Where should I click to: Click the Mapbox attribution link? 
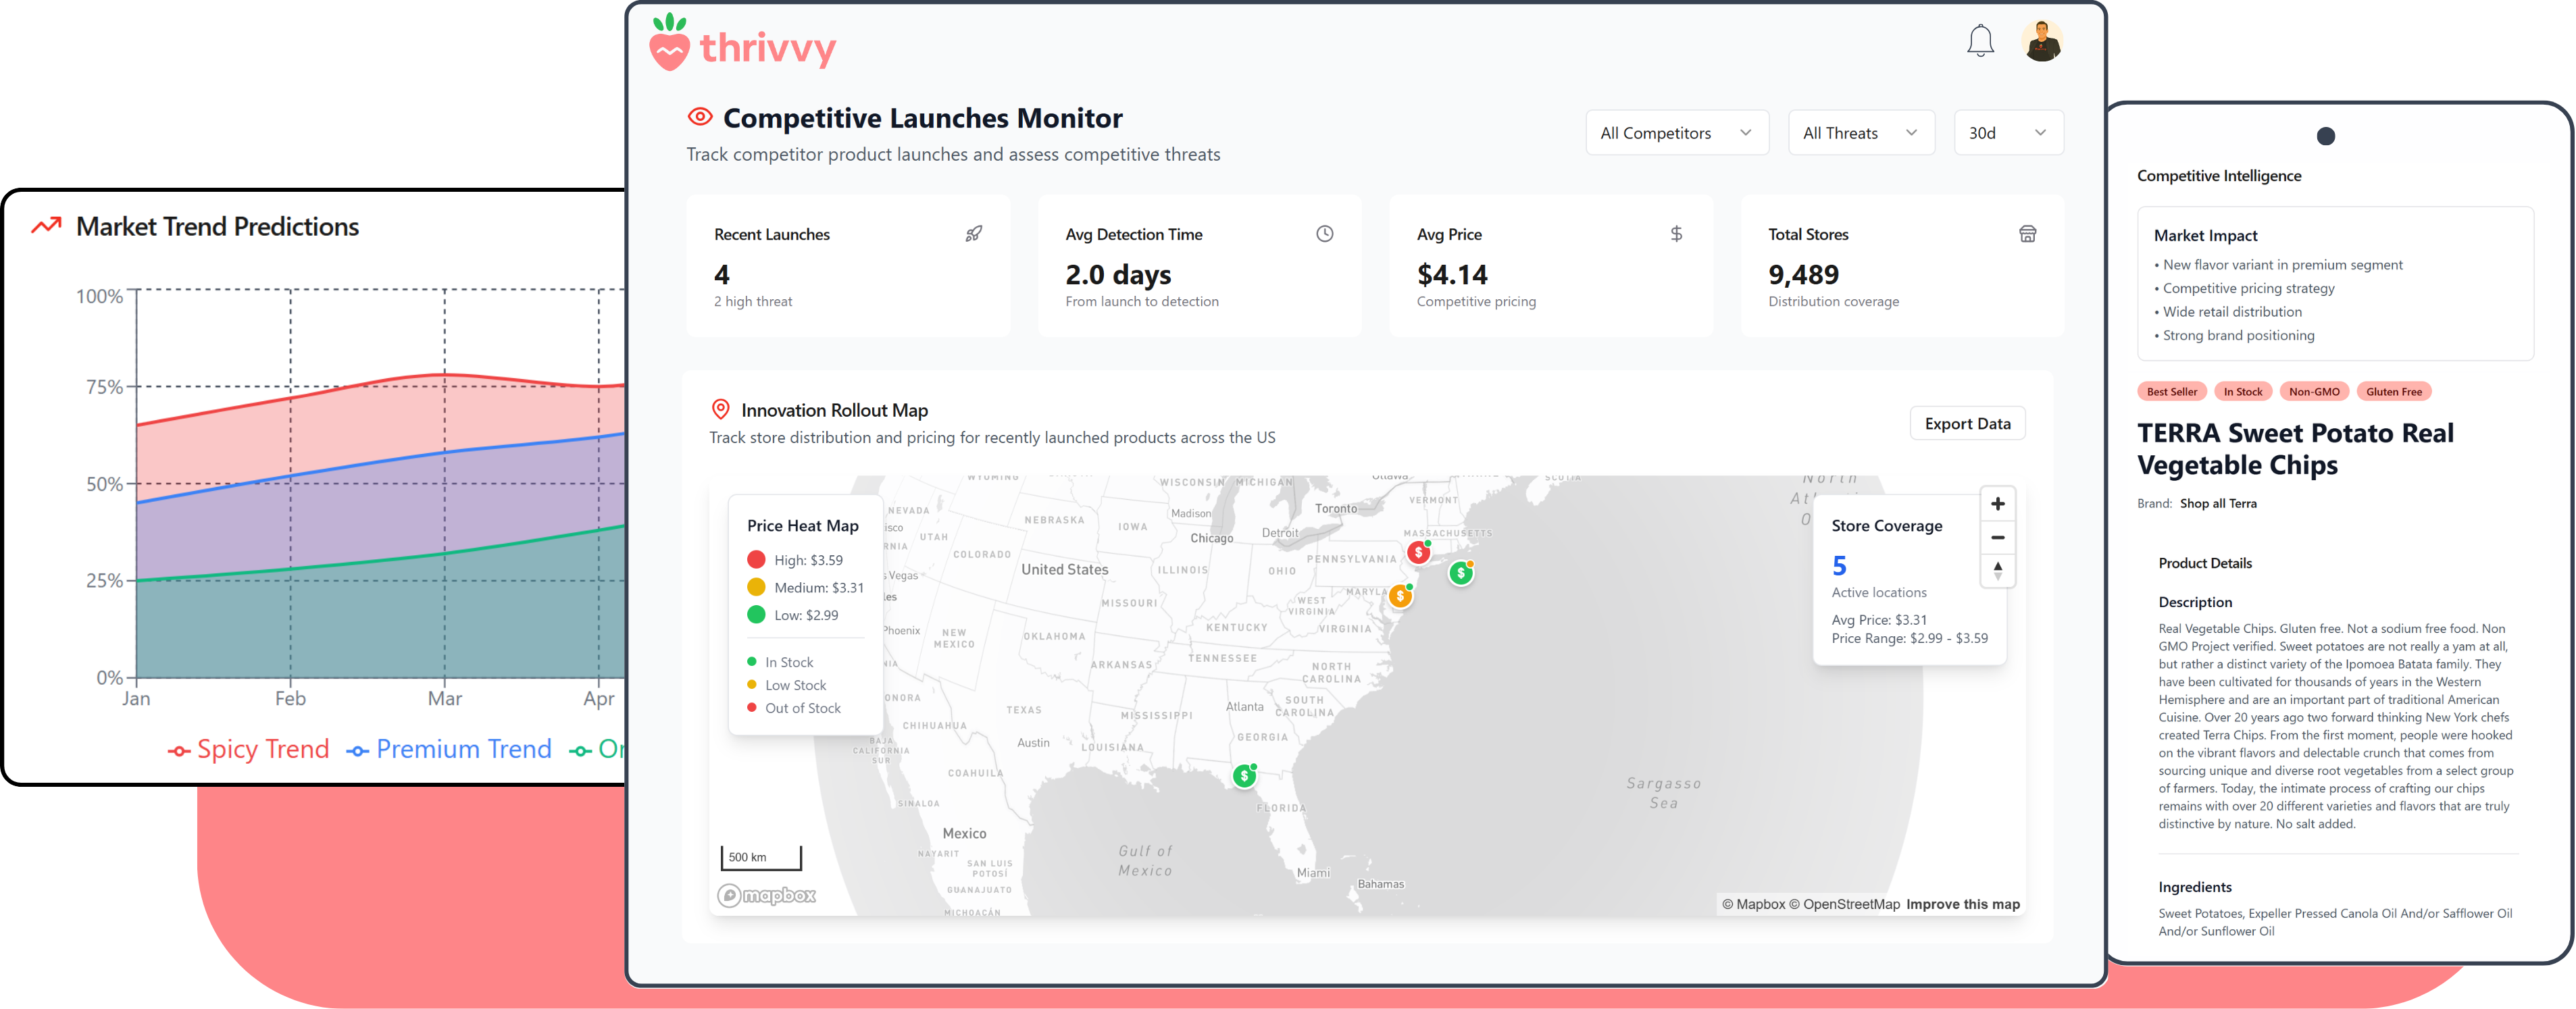[x=1753, y=904]
